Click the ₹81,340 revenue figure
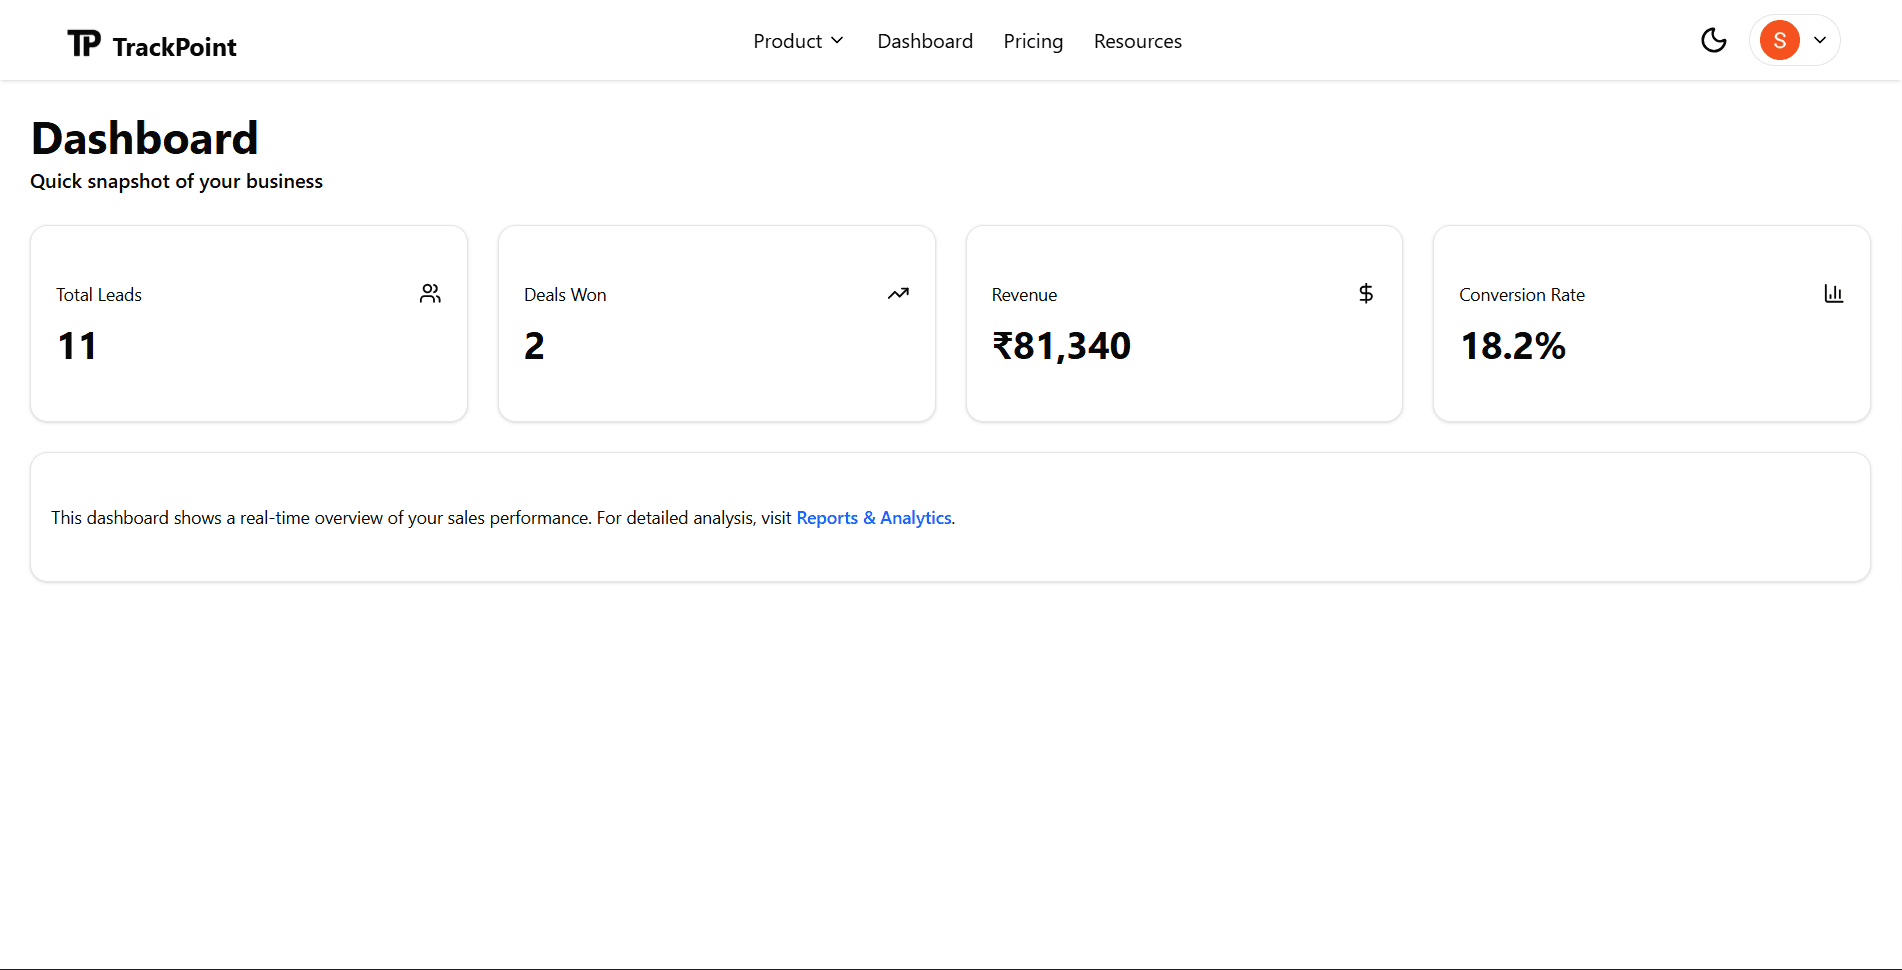Image resolution: width=1902 pixels, height=970 pixels. 1061,346
